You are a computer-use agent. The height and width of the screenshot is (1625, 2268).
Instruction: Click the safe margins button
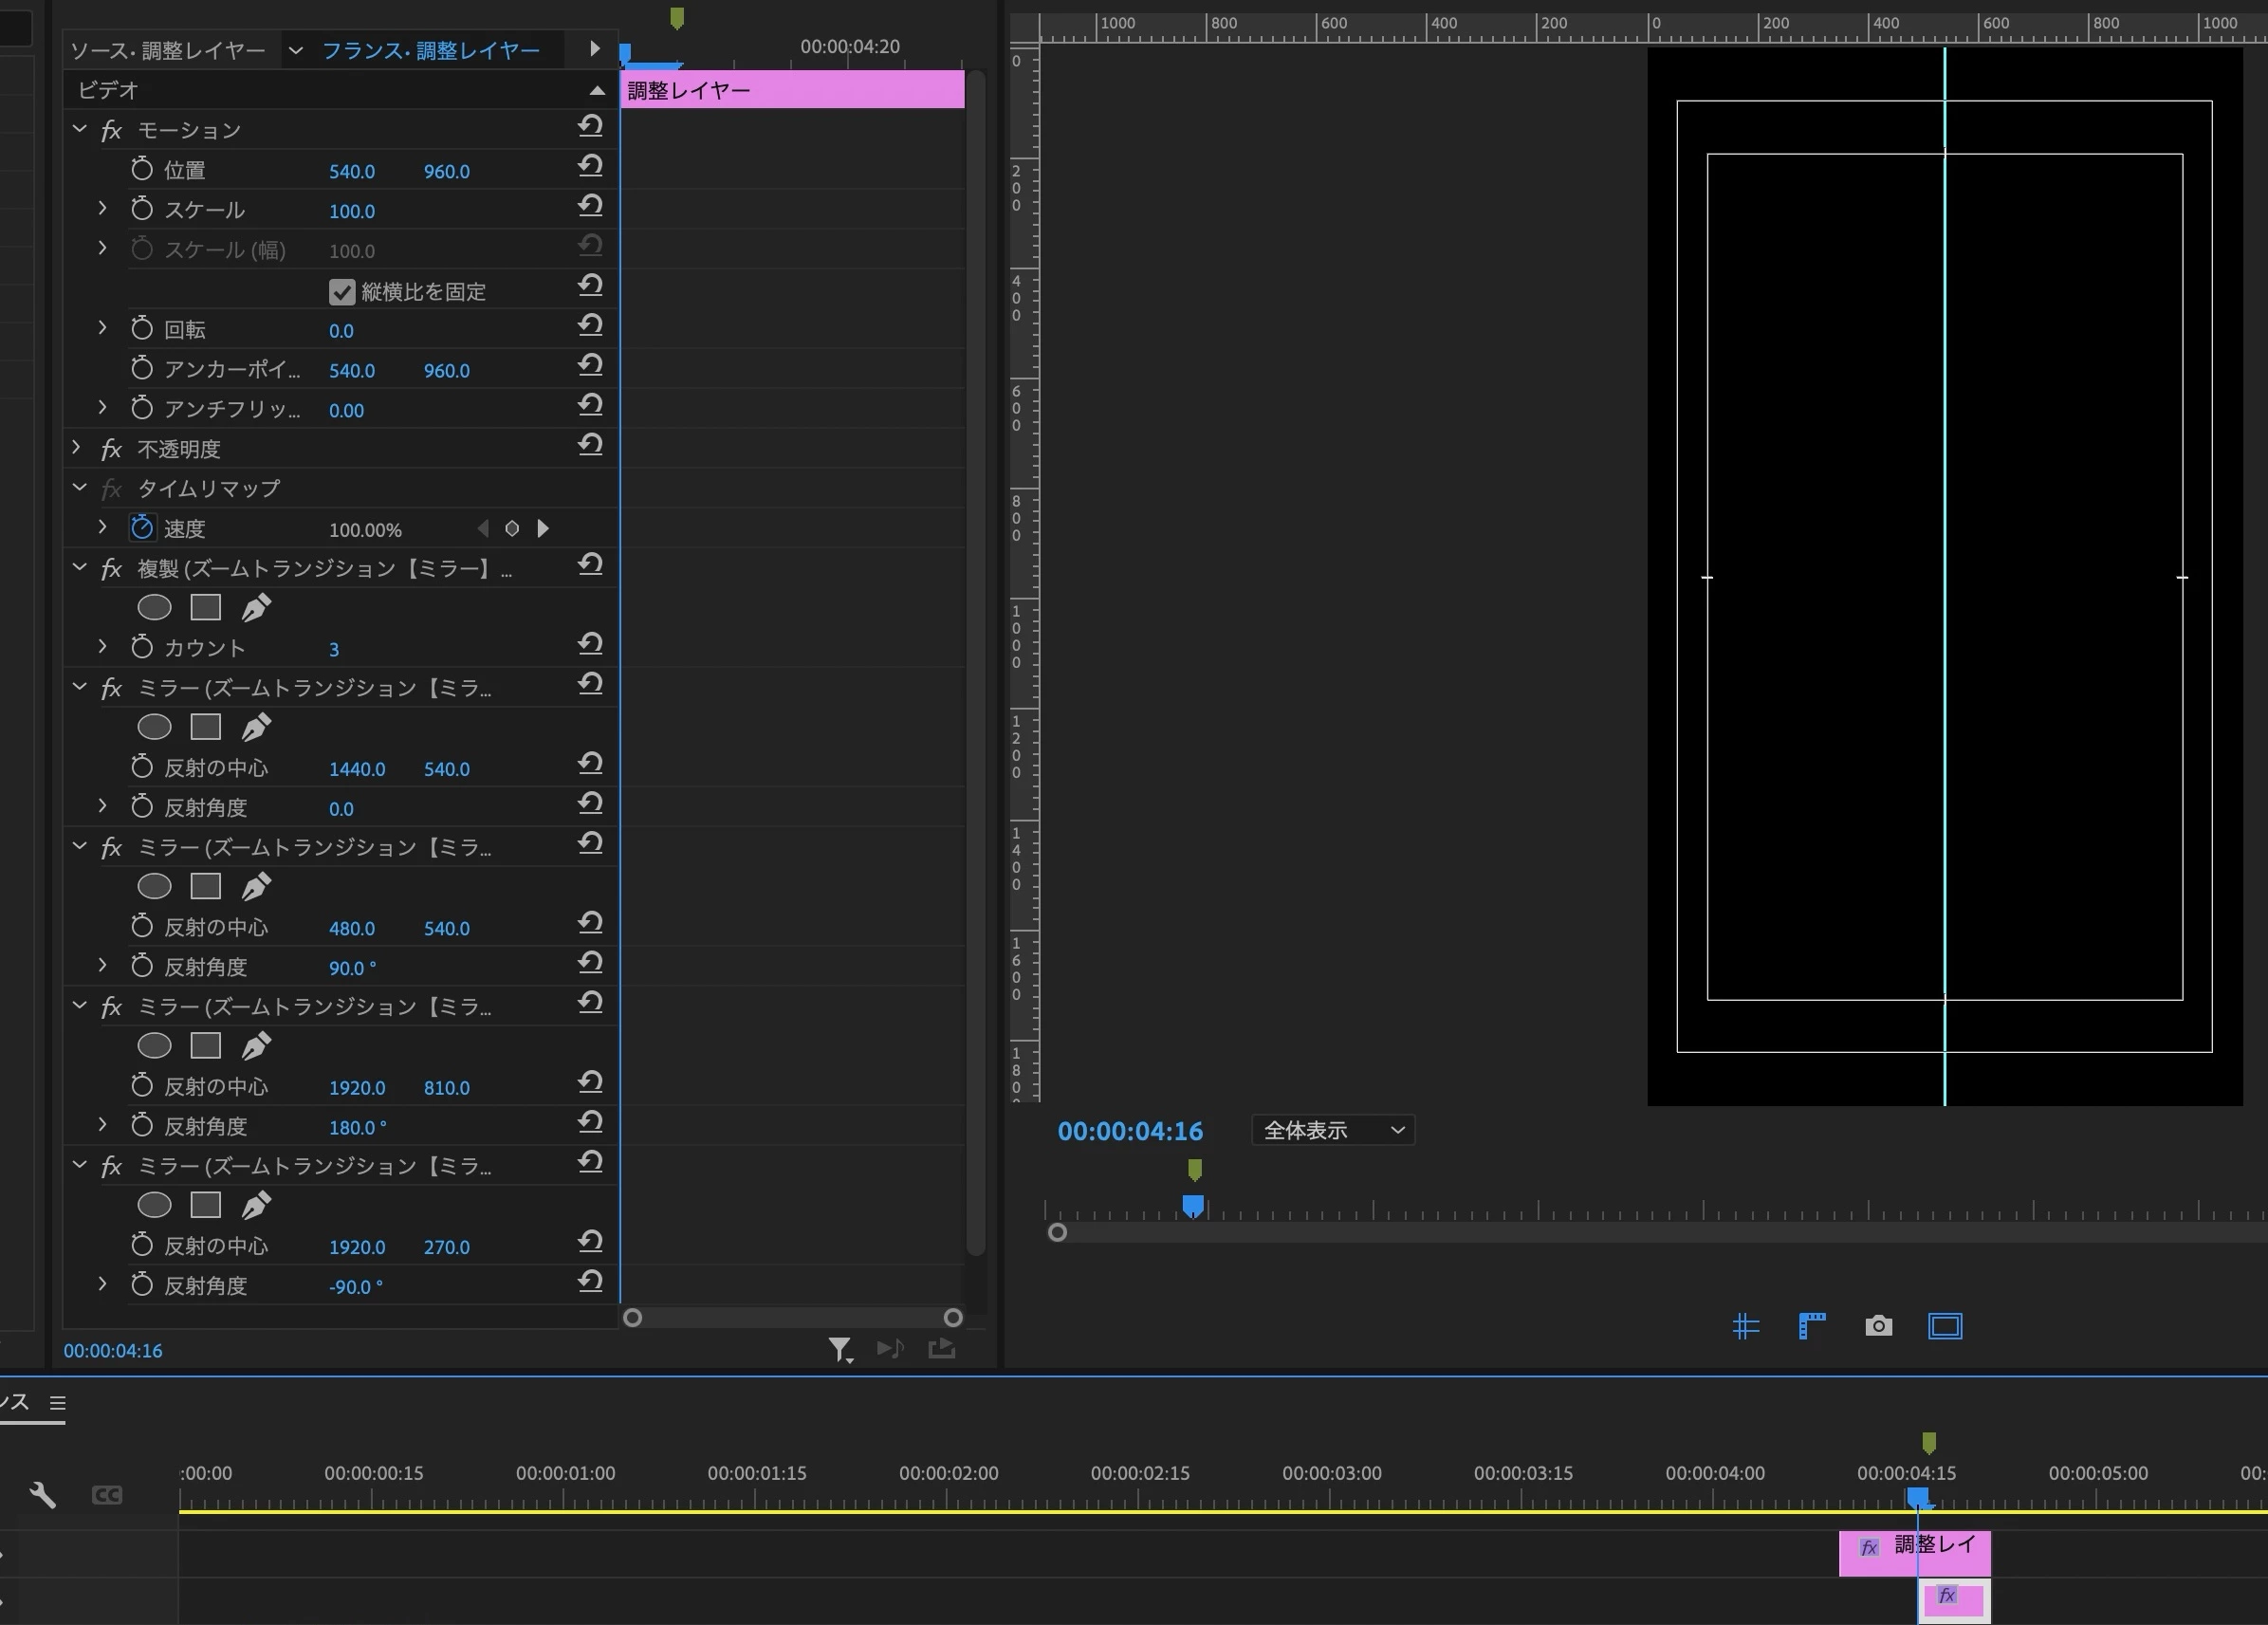(1944, 1326)
